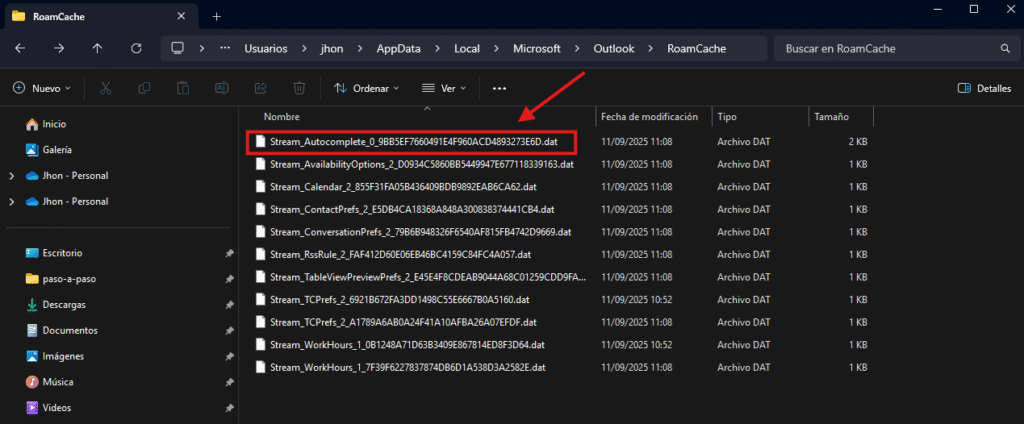Viewport: 1024px width, 424px height.
Task: Click the Share icon in toolbar
Action: pos(261,88)
